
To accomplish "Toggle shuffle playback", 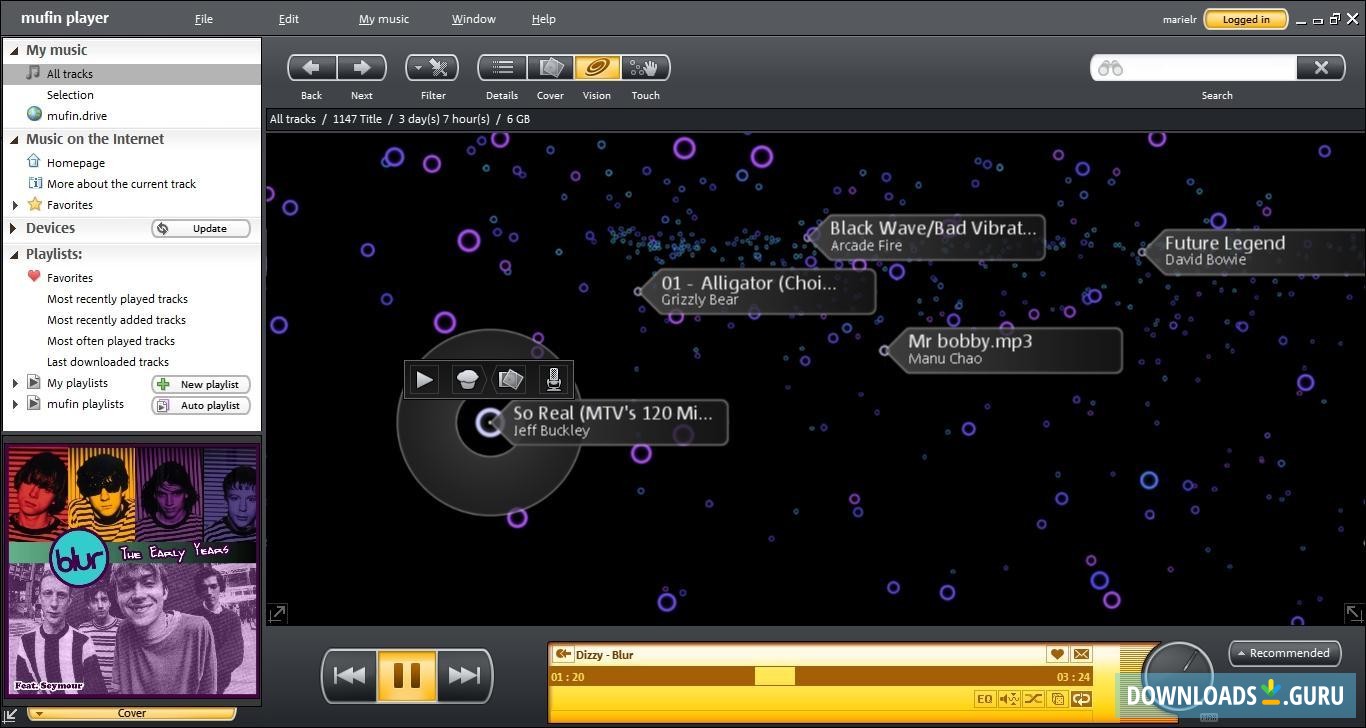I will pyautogui.click(x=1033, y=699).
